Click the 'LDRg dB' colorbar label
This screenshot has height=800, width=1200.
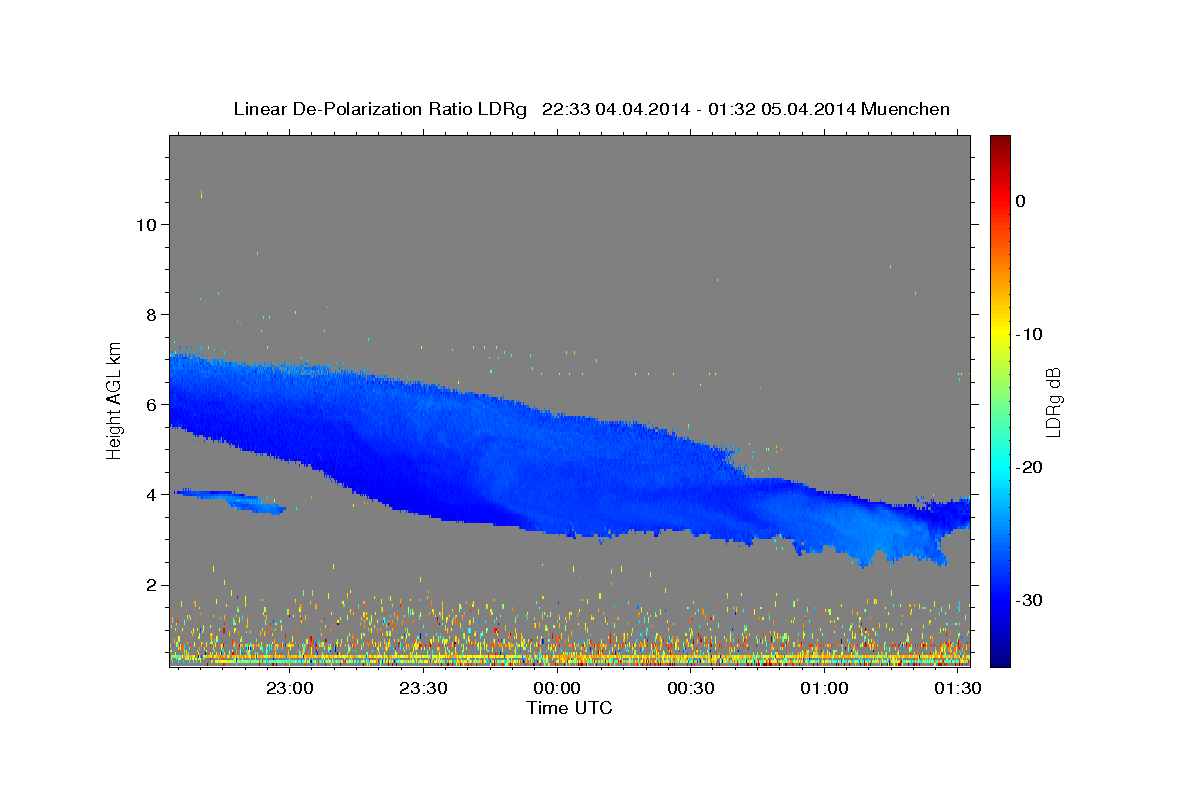click(1052, 401)
